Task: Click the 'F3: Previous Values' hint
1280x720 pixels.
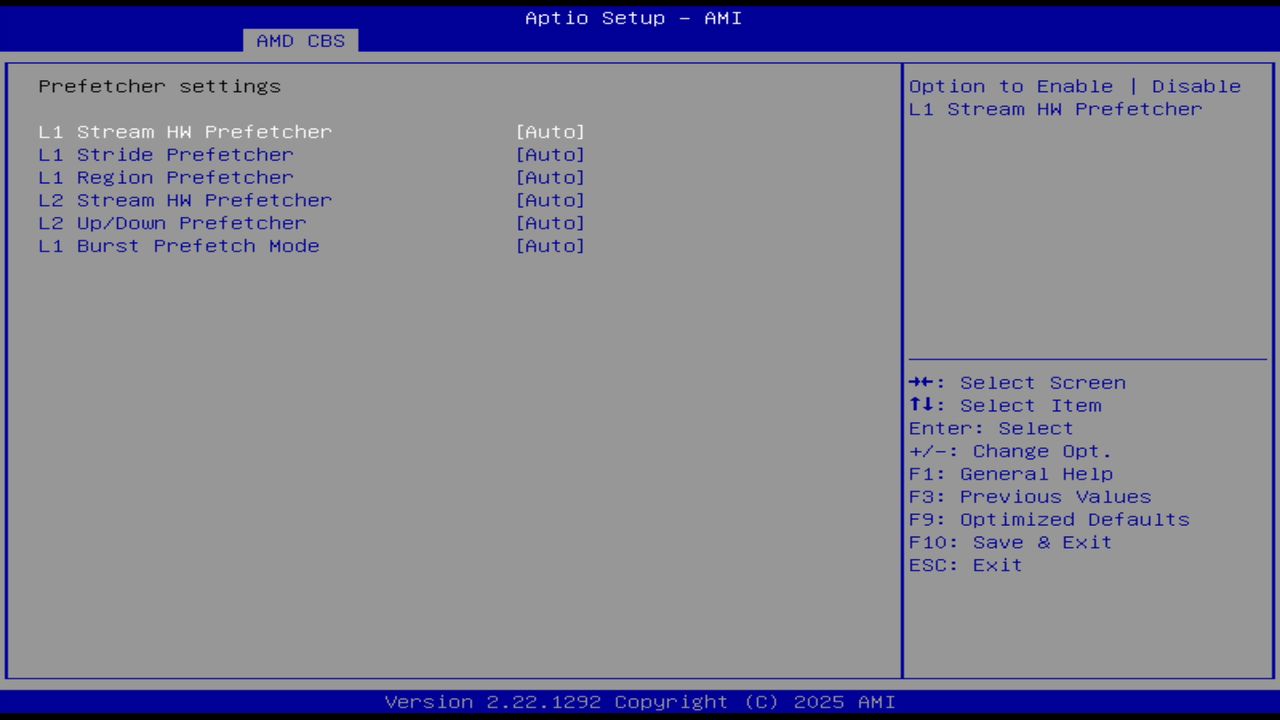Action: (x=1030, y=497)
